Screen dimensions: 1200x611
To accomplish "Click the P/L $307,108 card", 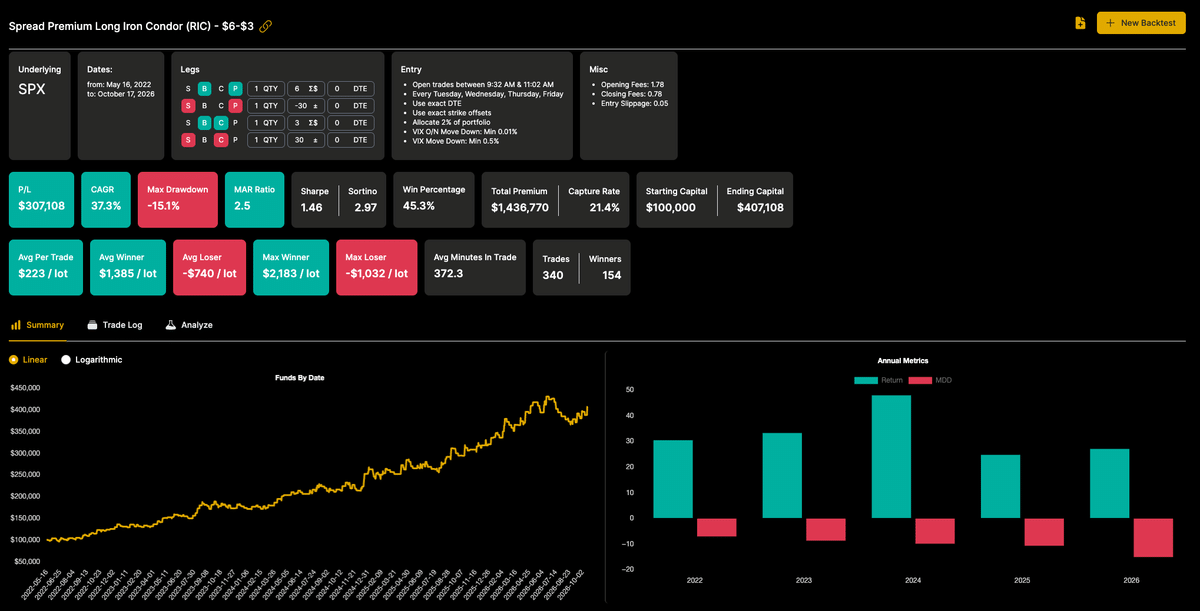I will (41, 198).
